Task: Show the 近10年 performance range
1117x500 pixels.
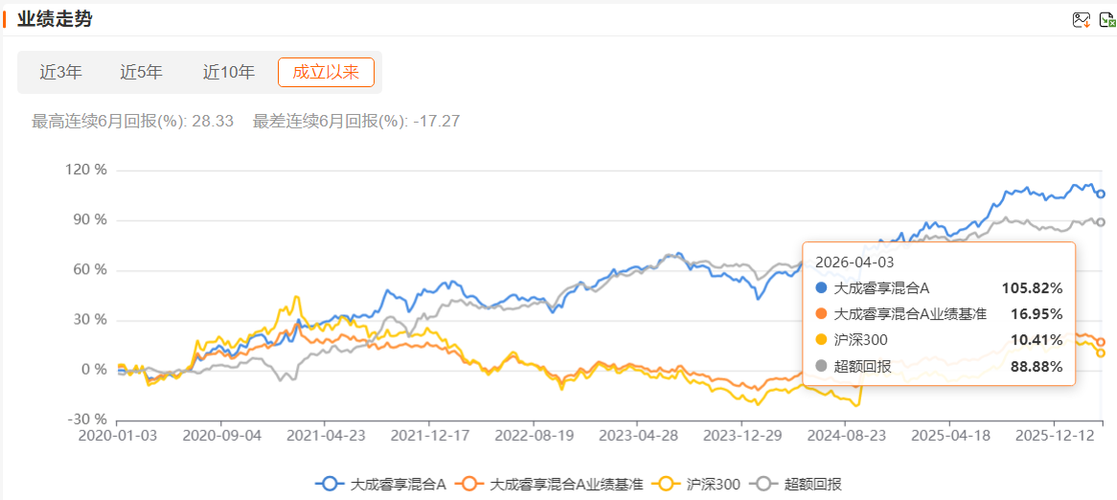Action: click(229, 72)
